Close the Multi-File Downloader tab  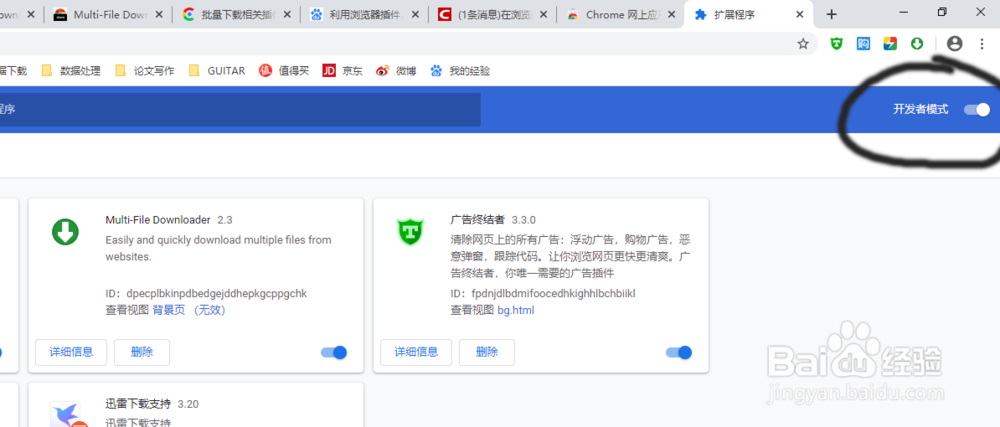point(159,15)
